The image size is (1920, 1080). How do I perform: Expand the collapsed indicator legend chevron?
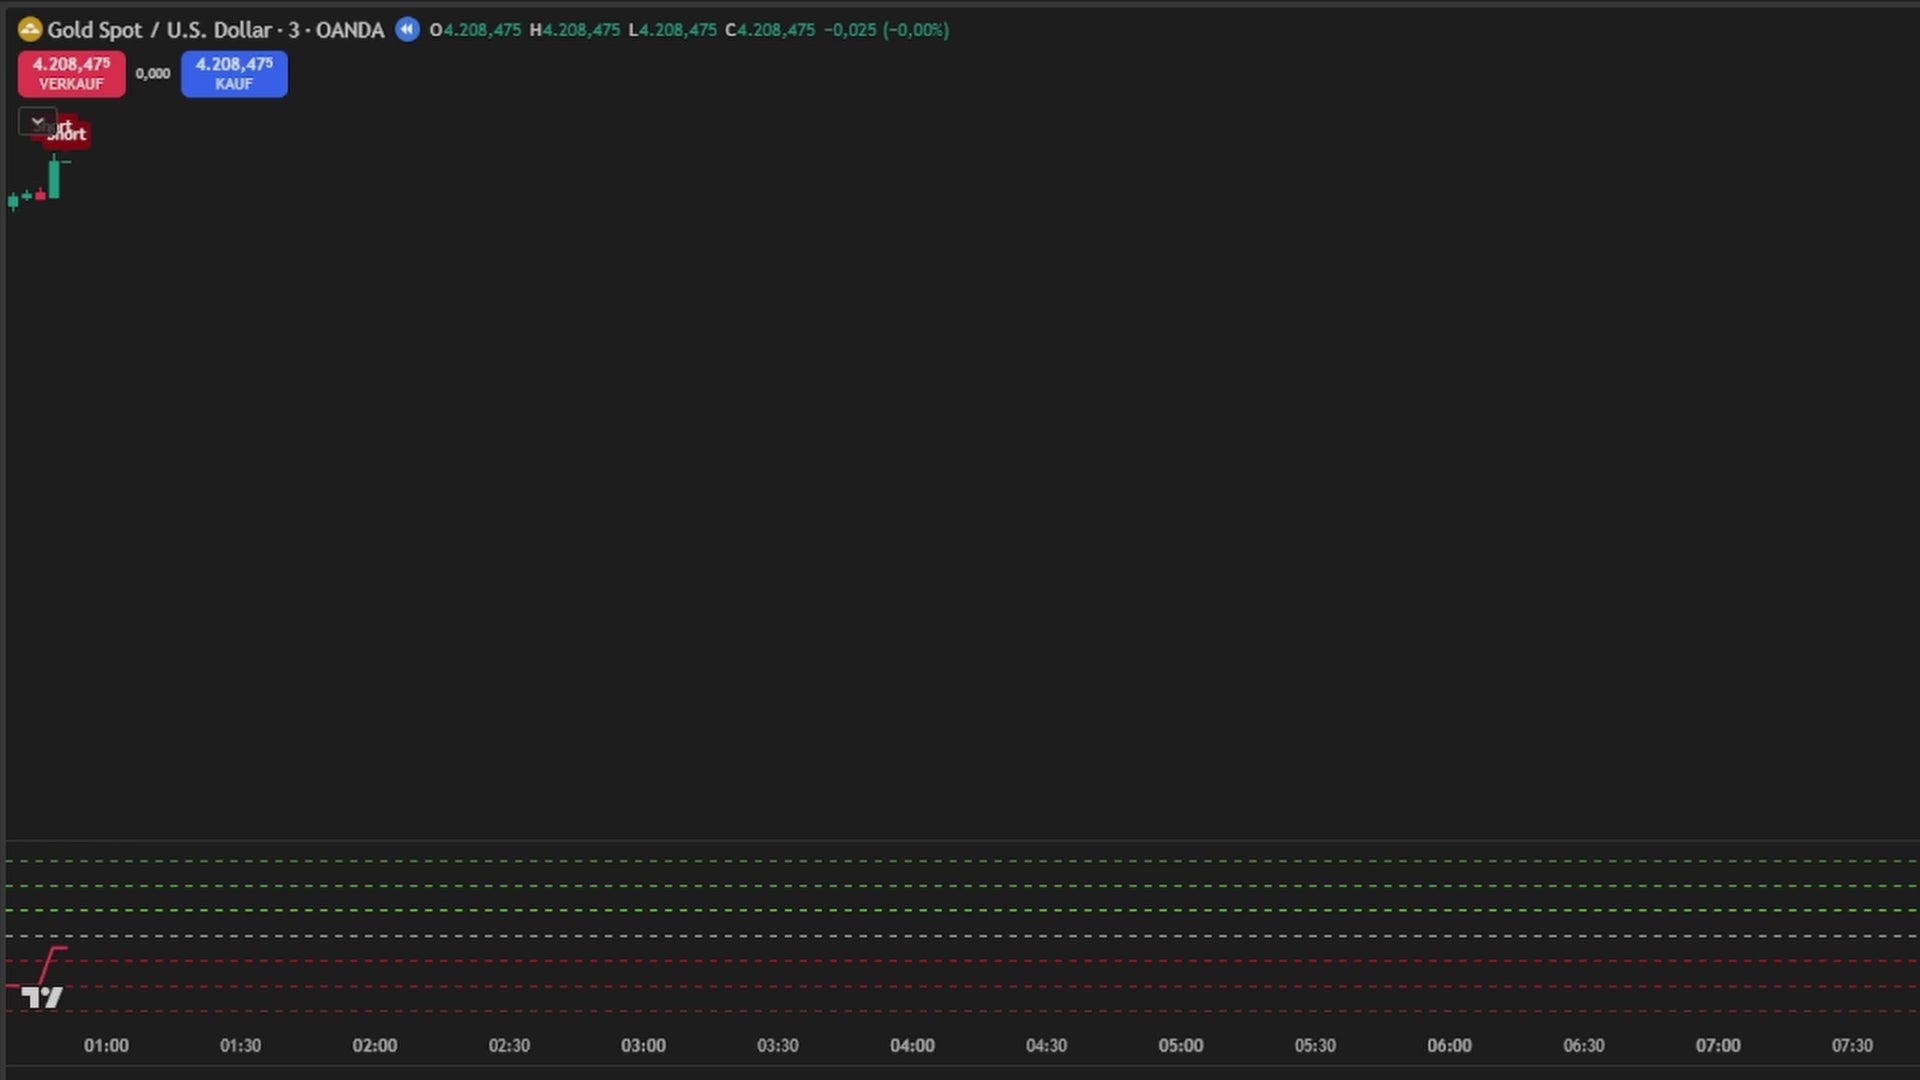(x=37, y=122)
